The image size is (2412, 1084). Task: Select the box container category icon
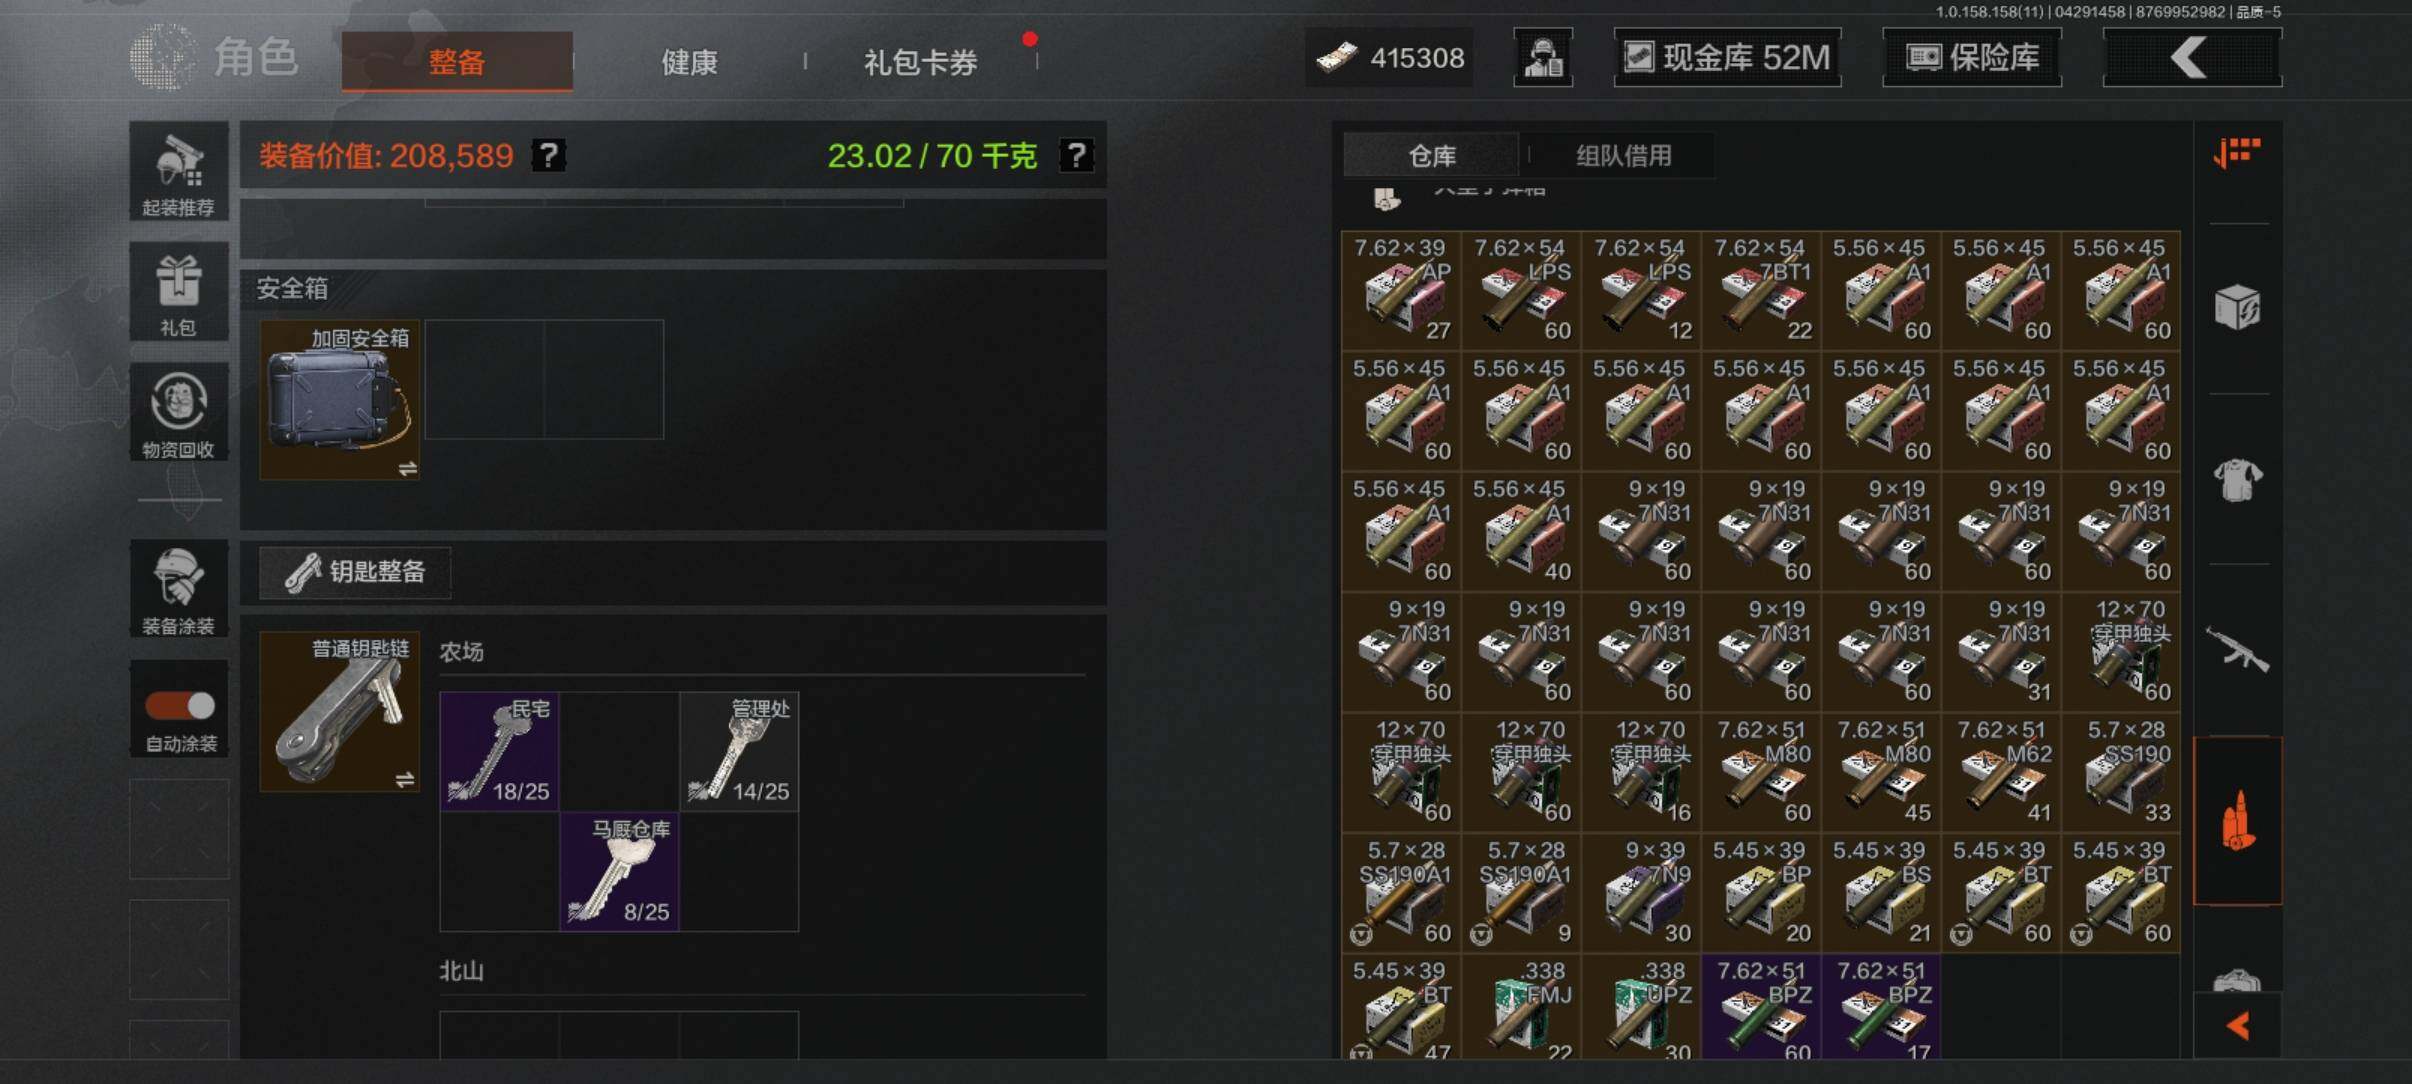click(x=2237, y=307)
